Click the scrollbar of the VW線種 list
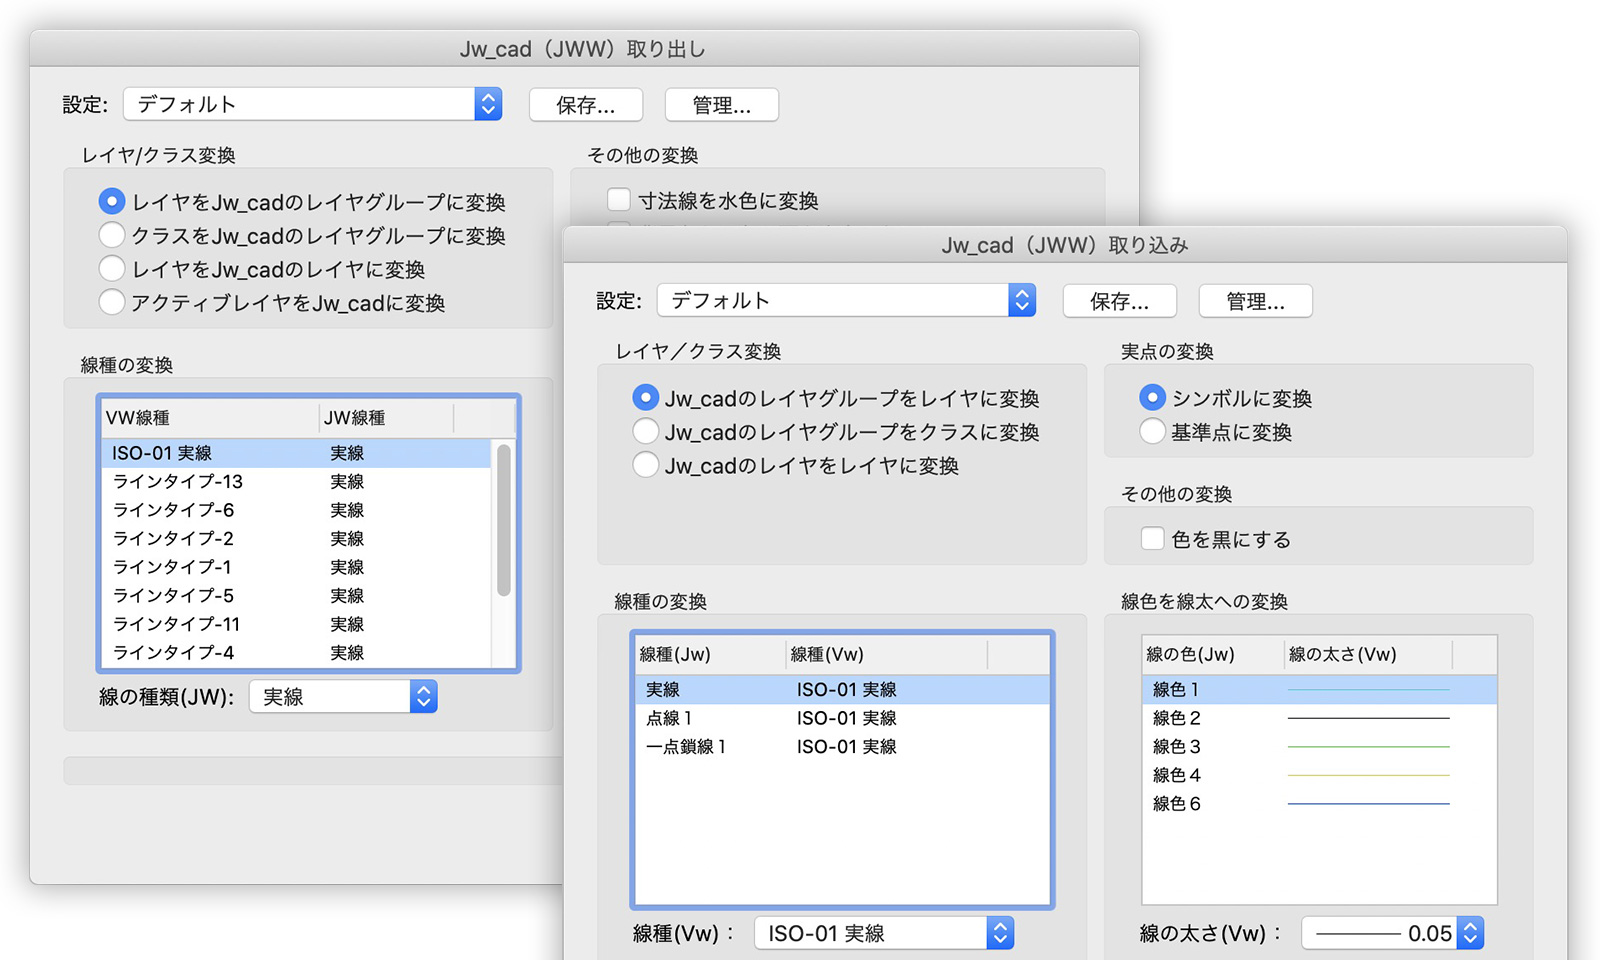This screenshot has width=1600, height=960. (x=504, y=520)
